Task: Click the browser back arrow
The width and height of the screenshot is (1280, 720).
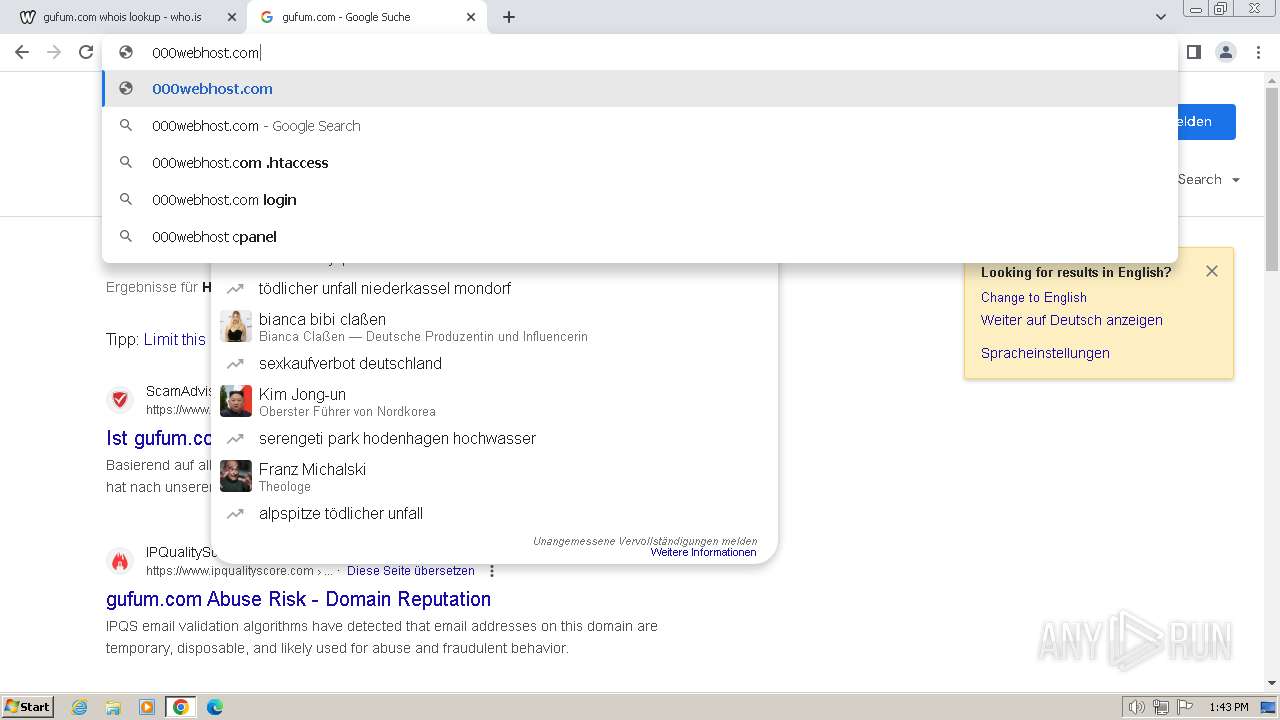Action: click(22, 52)
